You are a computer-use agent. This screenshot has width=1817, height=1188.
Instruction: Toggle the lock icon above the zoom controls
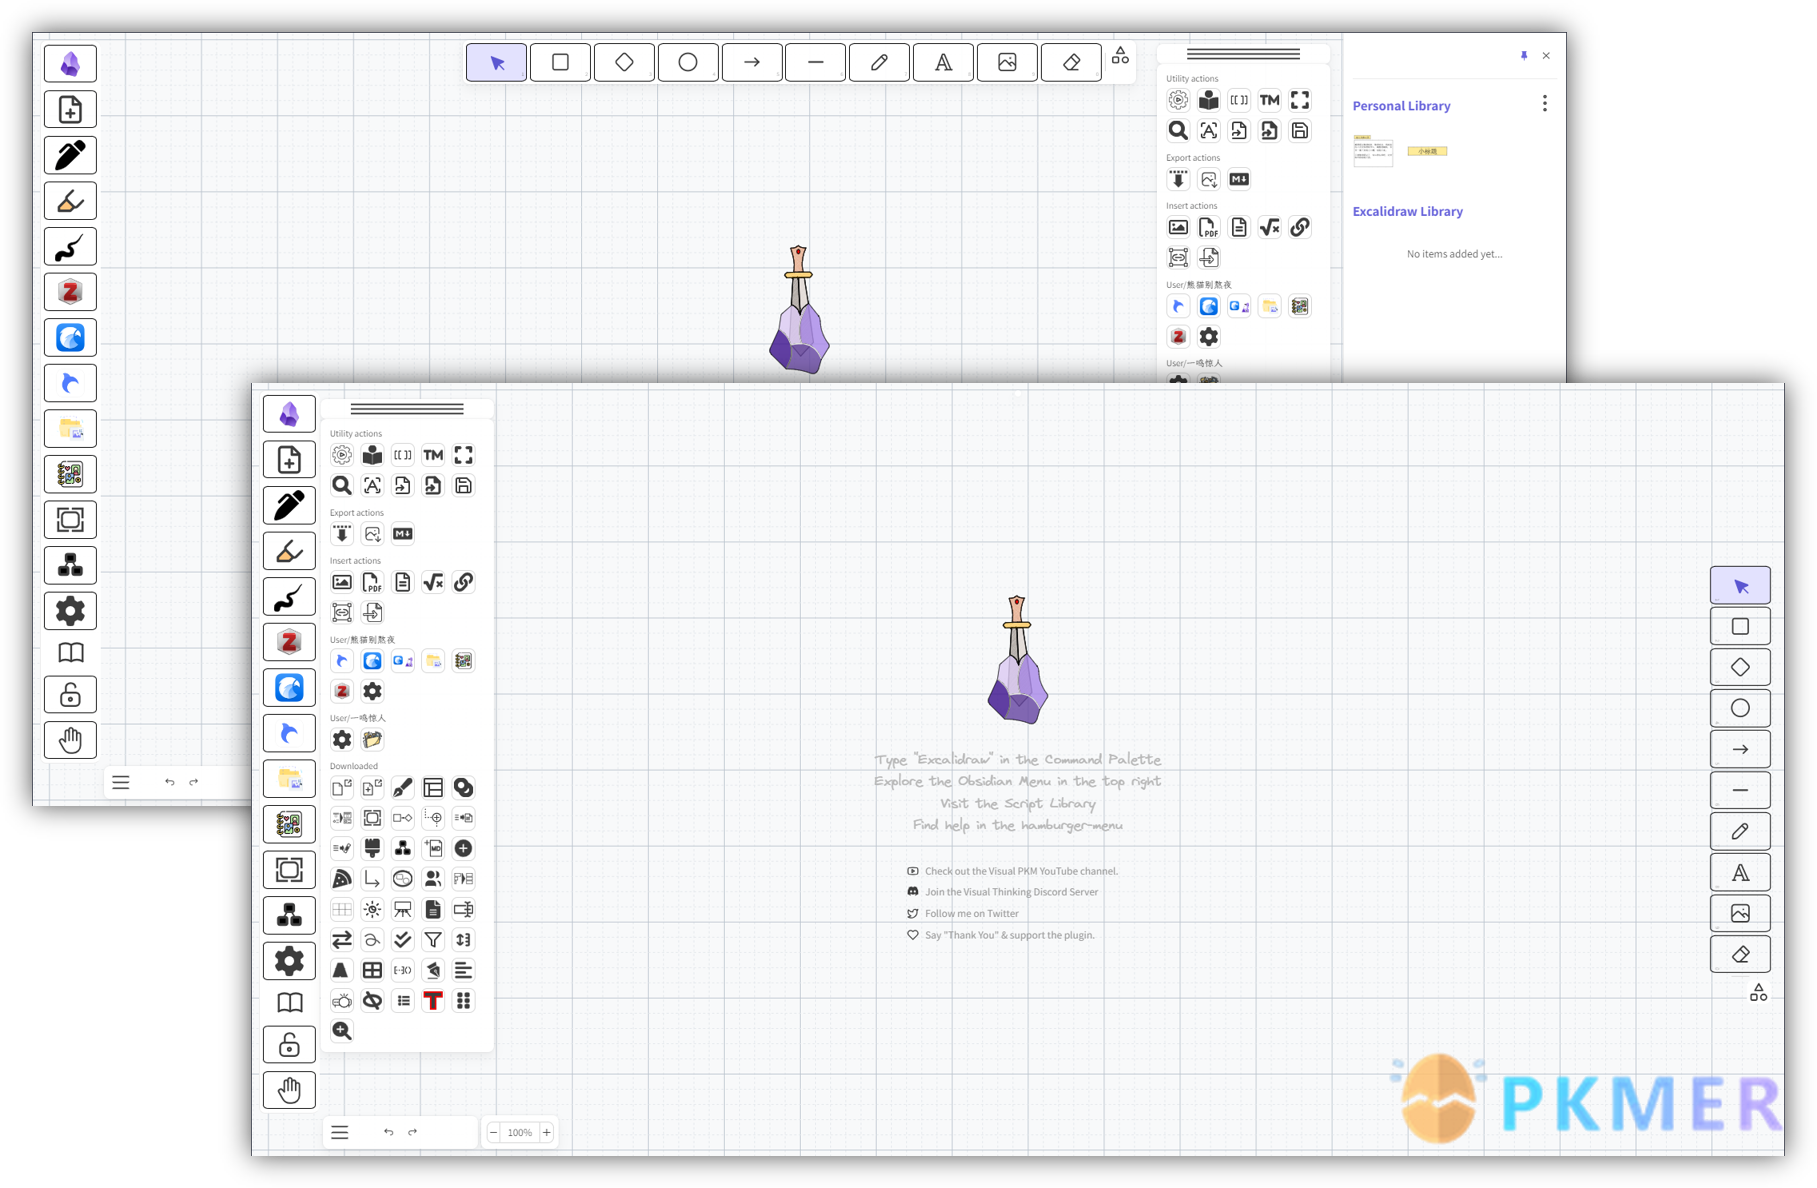click(x=289, y=1045)
